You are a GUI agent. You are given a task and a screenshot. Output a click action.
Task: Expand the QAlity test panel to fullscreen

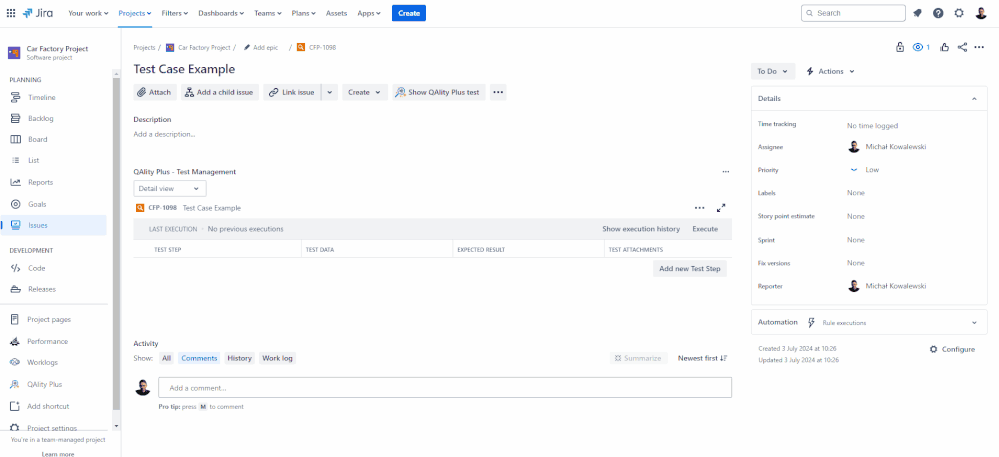(721, 208)
